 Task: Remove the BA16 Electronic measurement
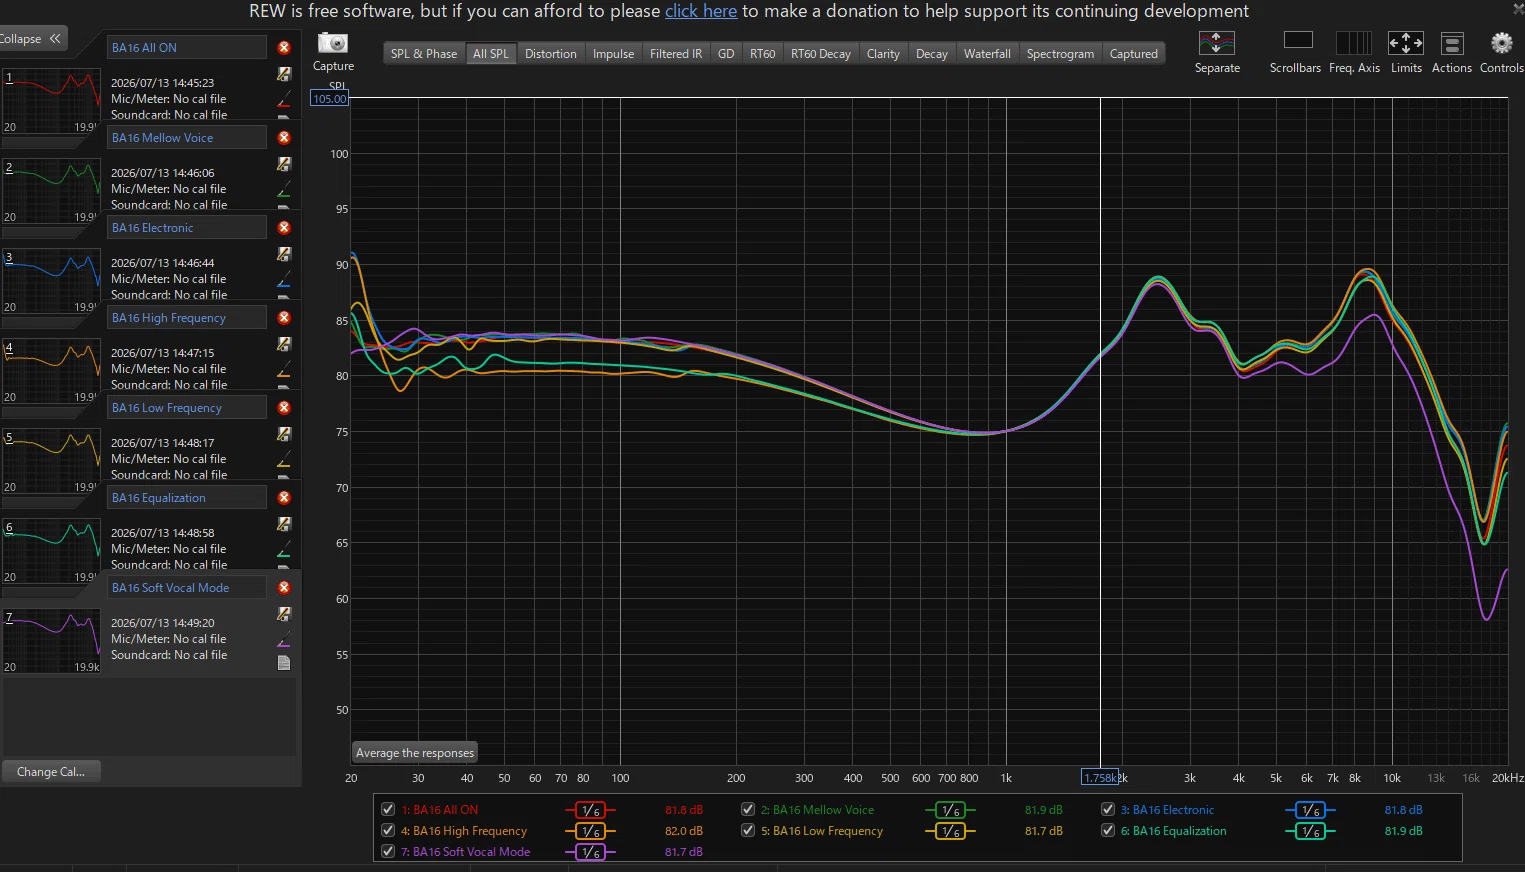click(x=284, y=228)
